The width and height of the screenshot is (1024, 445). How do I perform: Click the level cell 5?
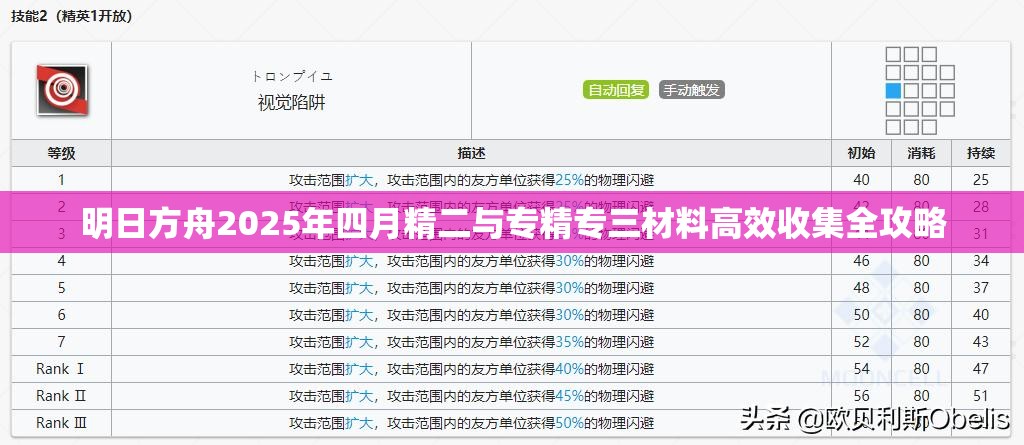click(x=61, y=288)
